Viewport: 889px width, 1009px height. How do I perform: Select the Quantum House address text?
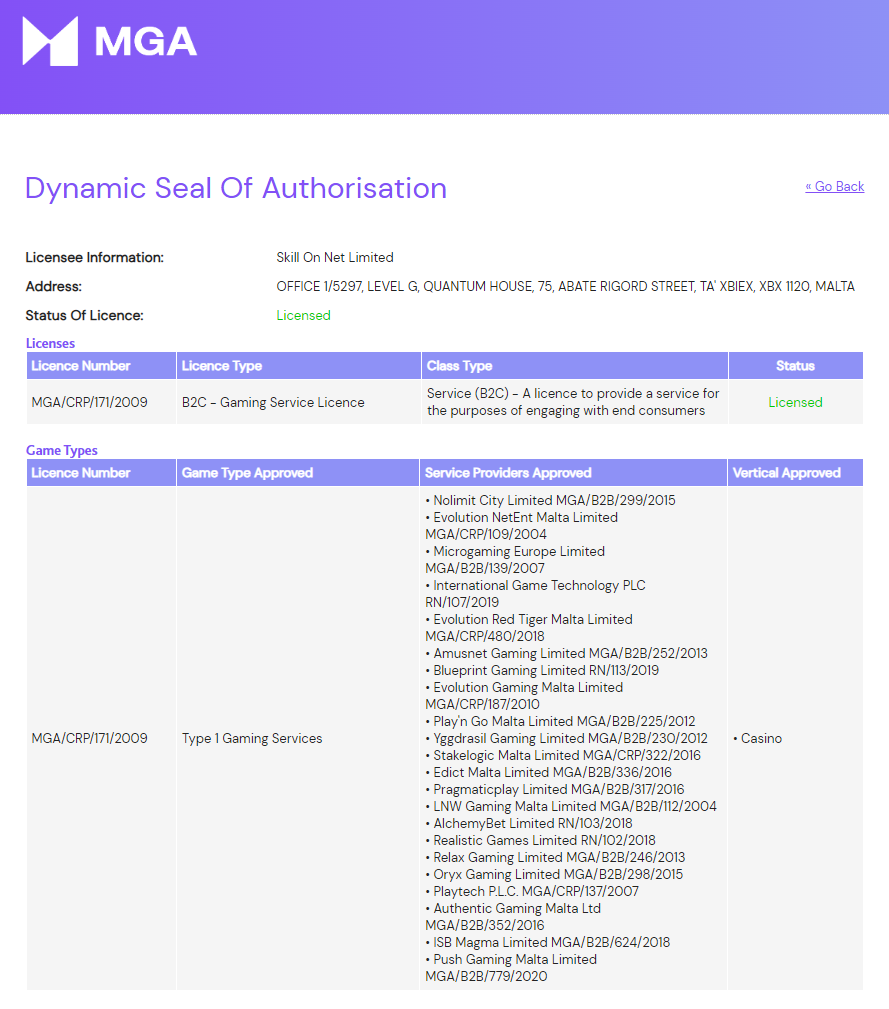(565, 286)
